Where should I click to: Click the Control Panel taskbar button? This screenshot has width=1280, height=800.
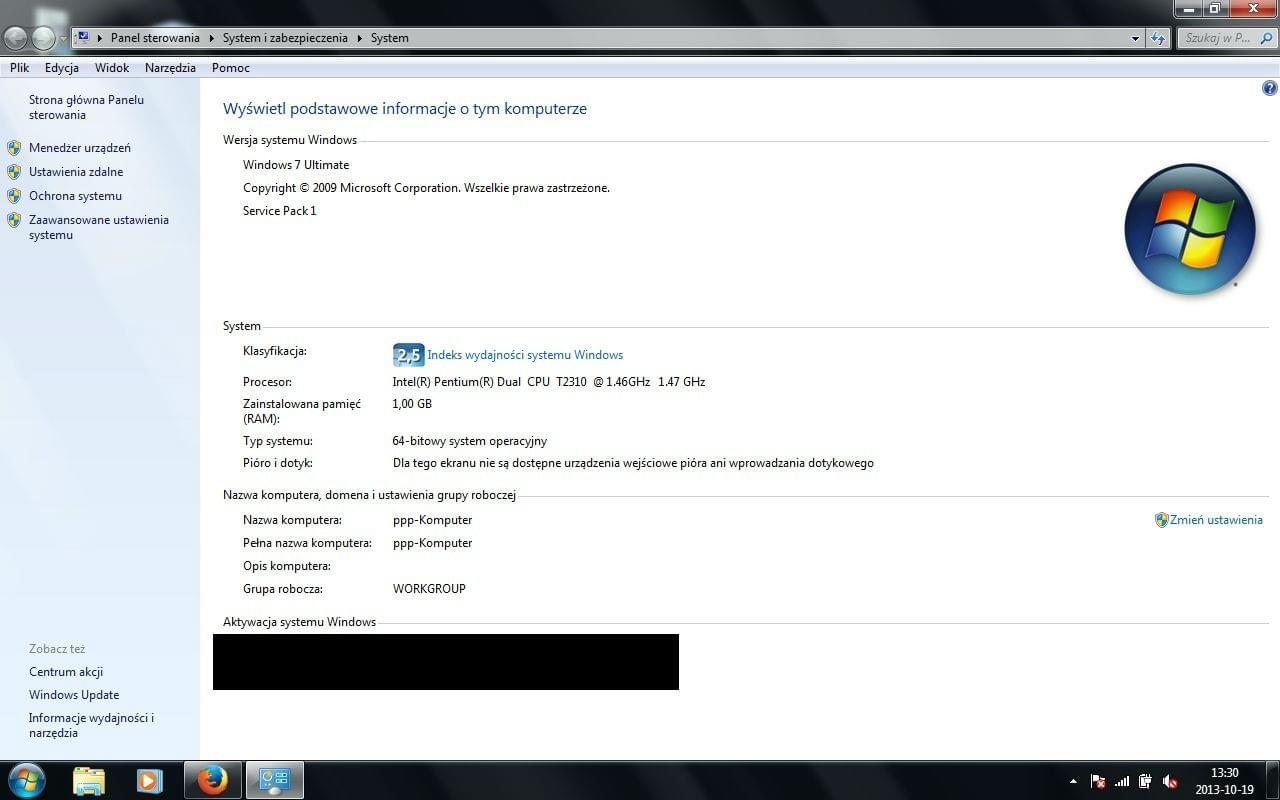[274, 780]
